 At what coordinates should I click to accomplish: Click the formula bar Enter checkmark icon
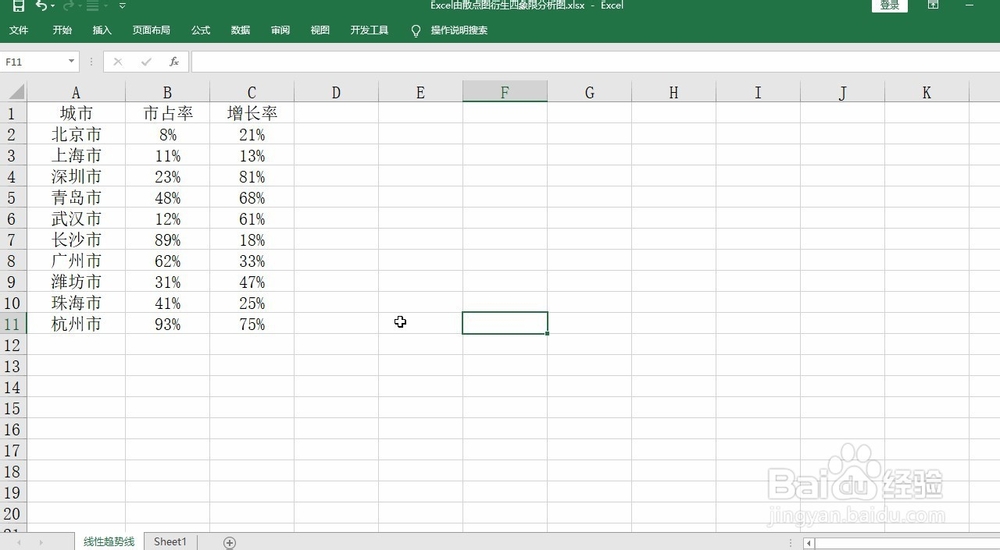[x=146, y=62]
